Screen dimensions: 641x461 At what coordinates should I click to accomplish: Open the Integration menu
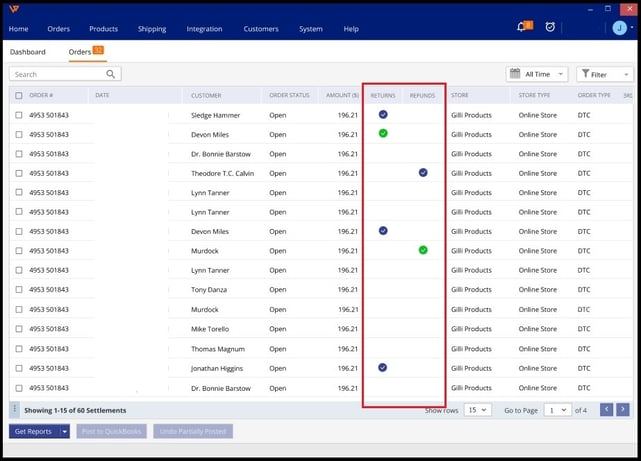(204, 29)
